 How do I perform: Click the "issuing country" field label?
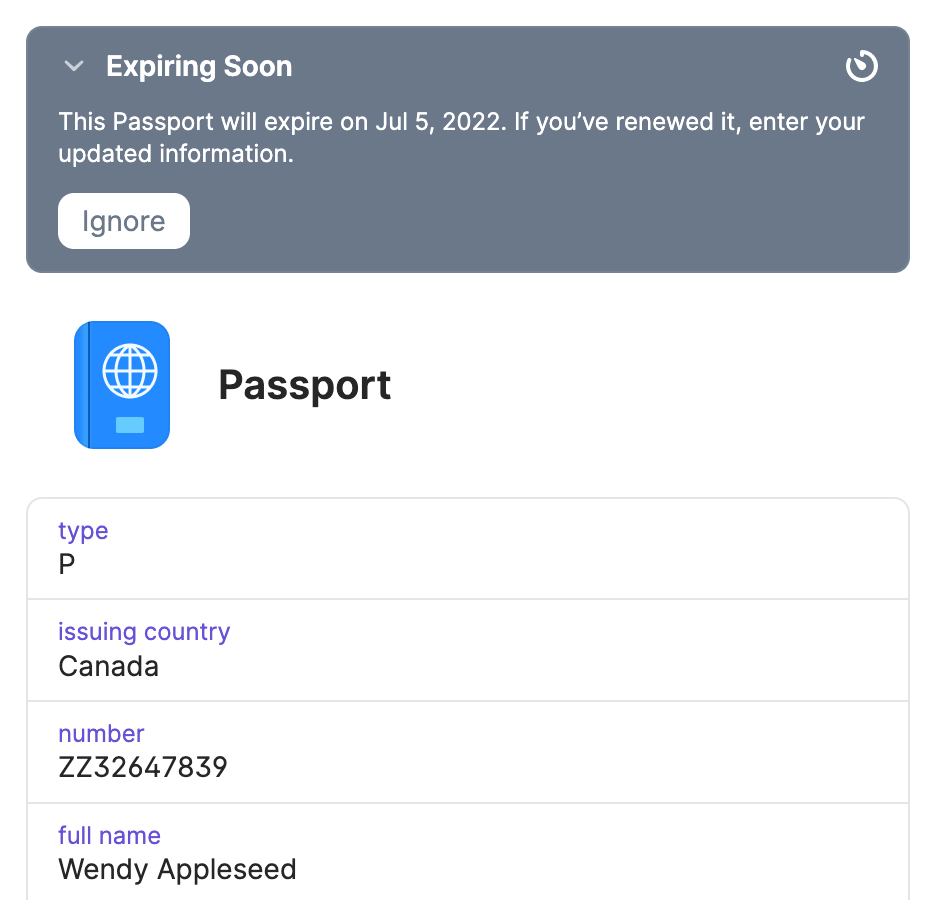coord(144,632)
